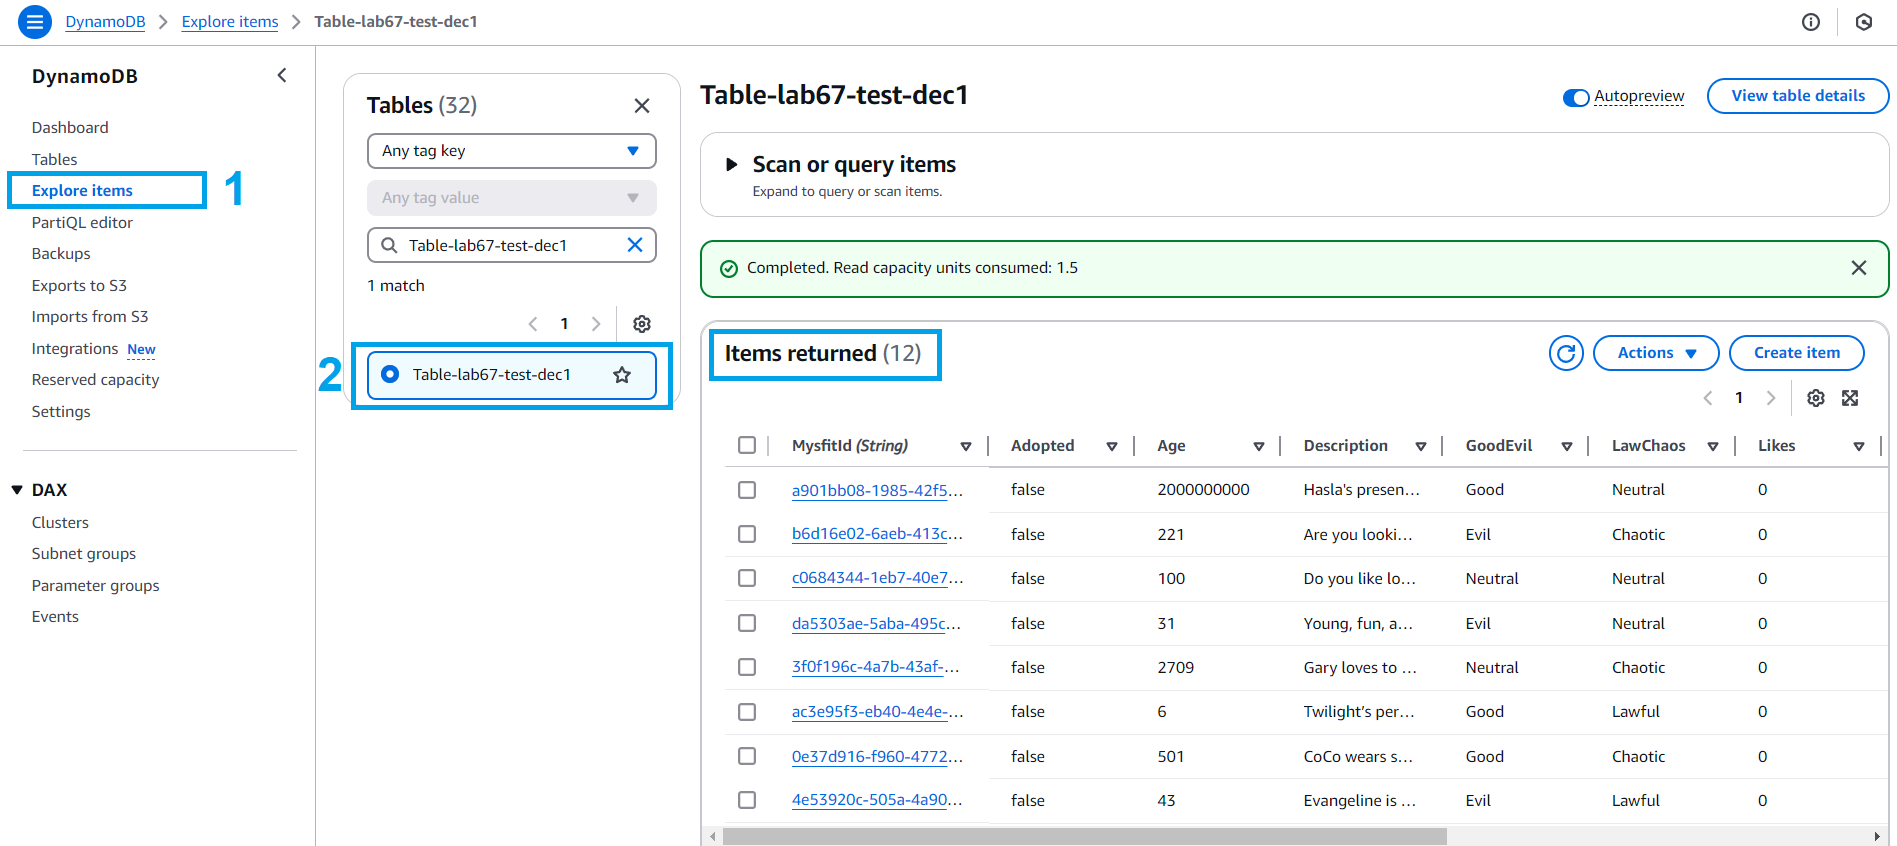Open the Any tag value dropdown
Viewport: 1897px width, 846px height.
tap(512, 198)
